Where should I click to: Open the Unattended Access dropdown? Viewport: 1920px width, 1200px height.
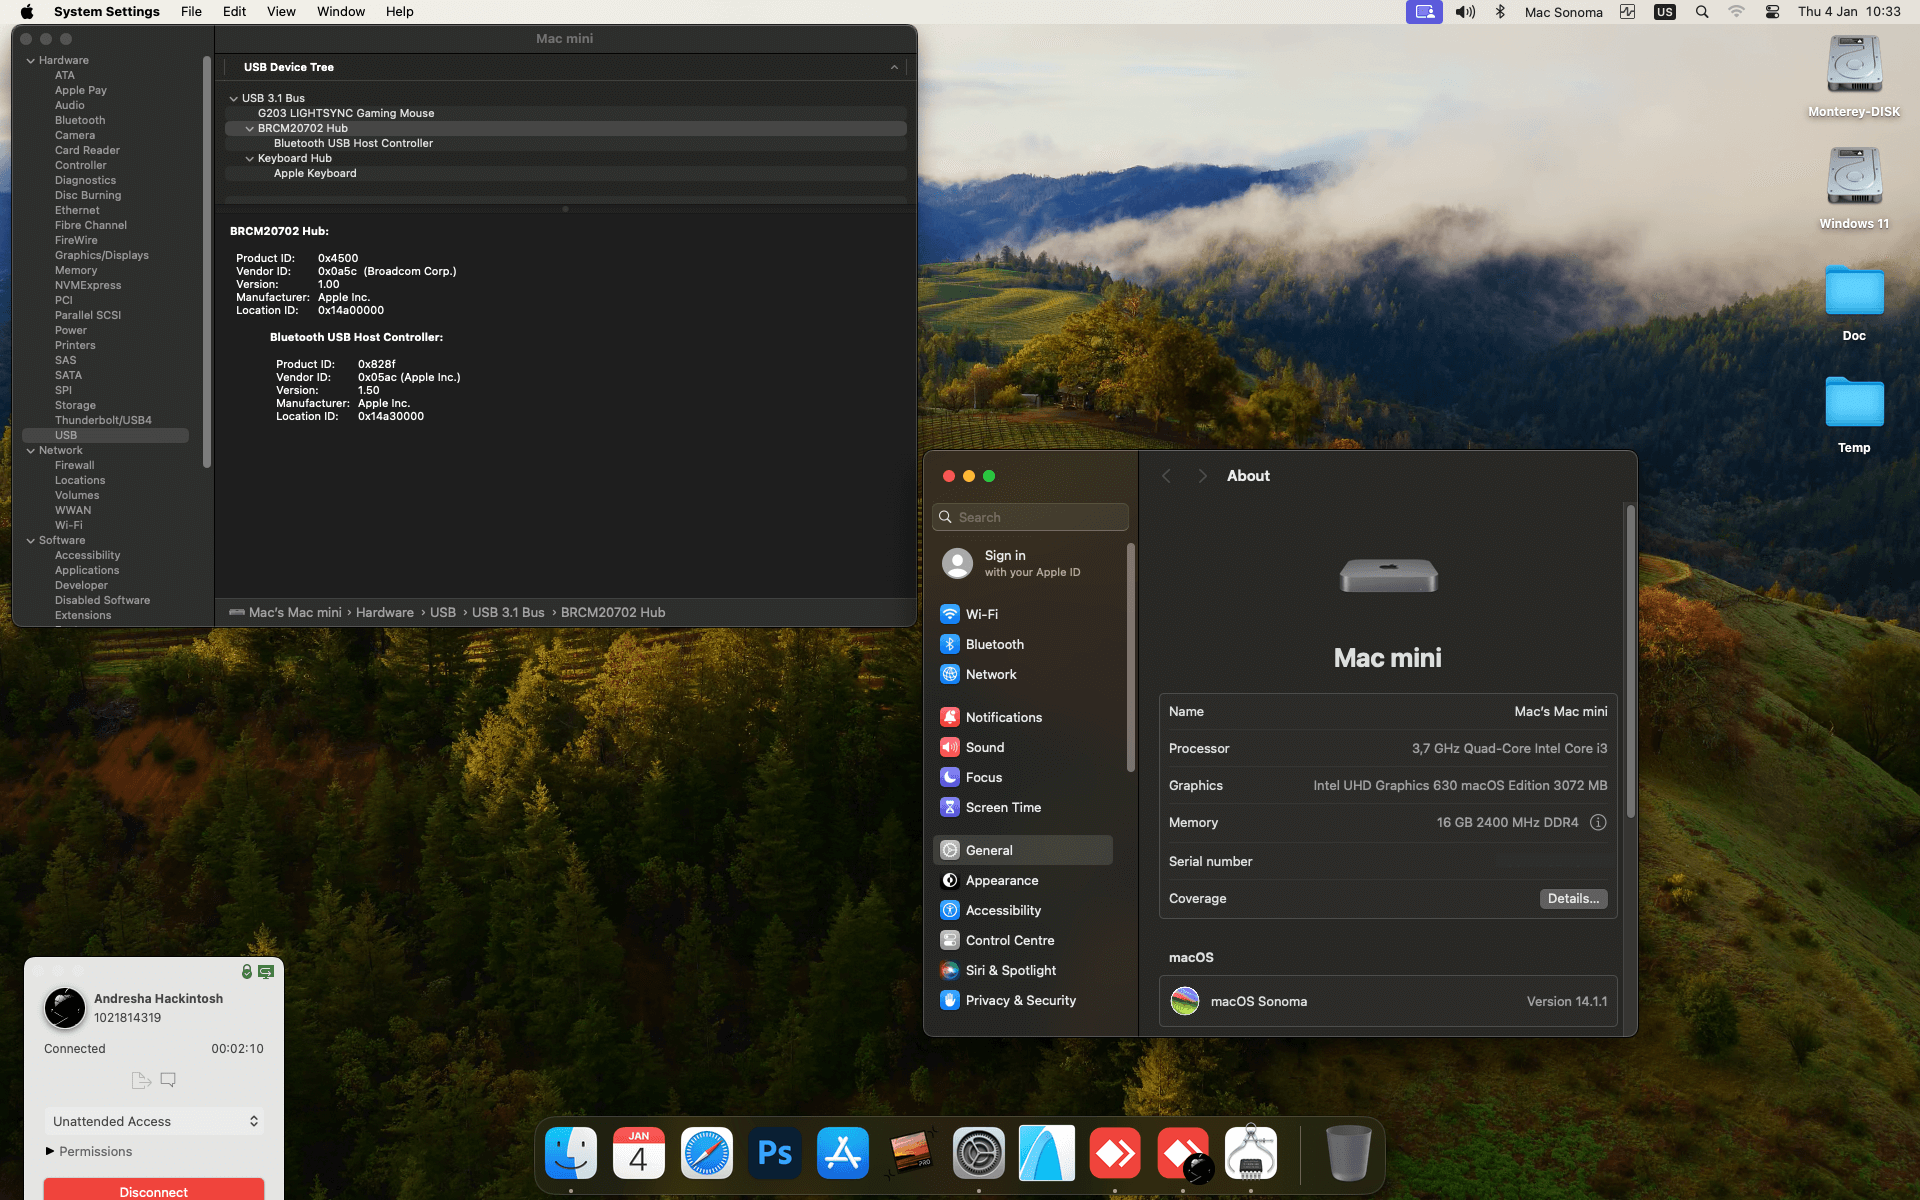coord(154,1121)
